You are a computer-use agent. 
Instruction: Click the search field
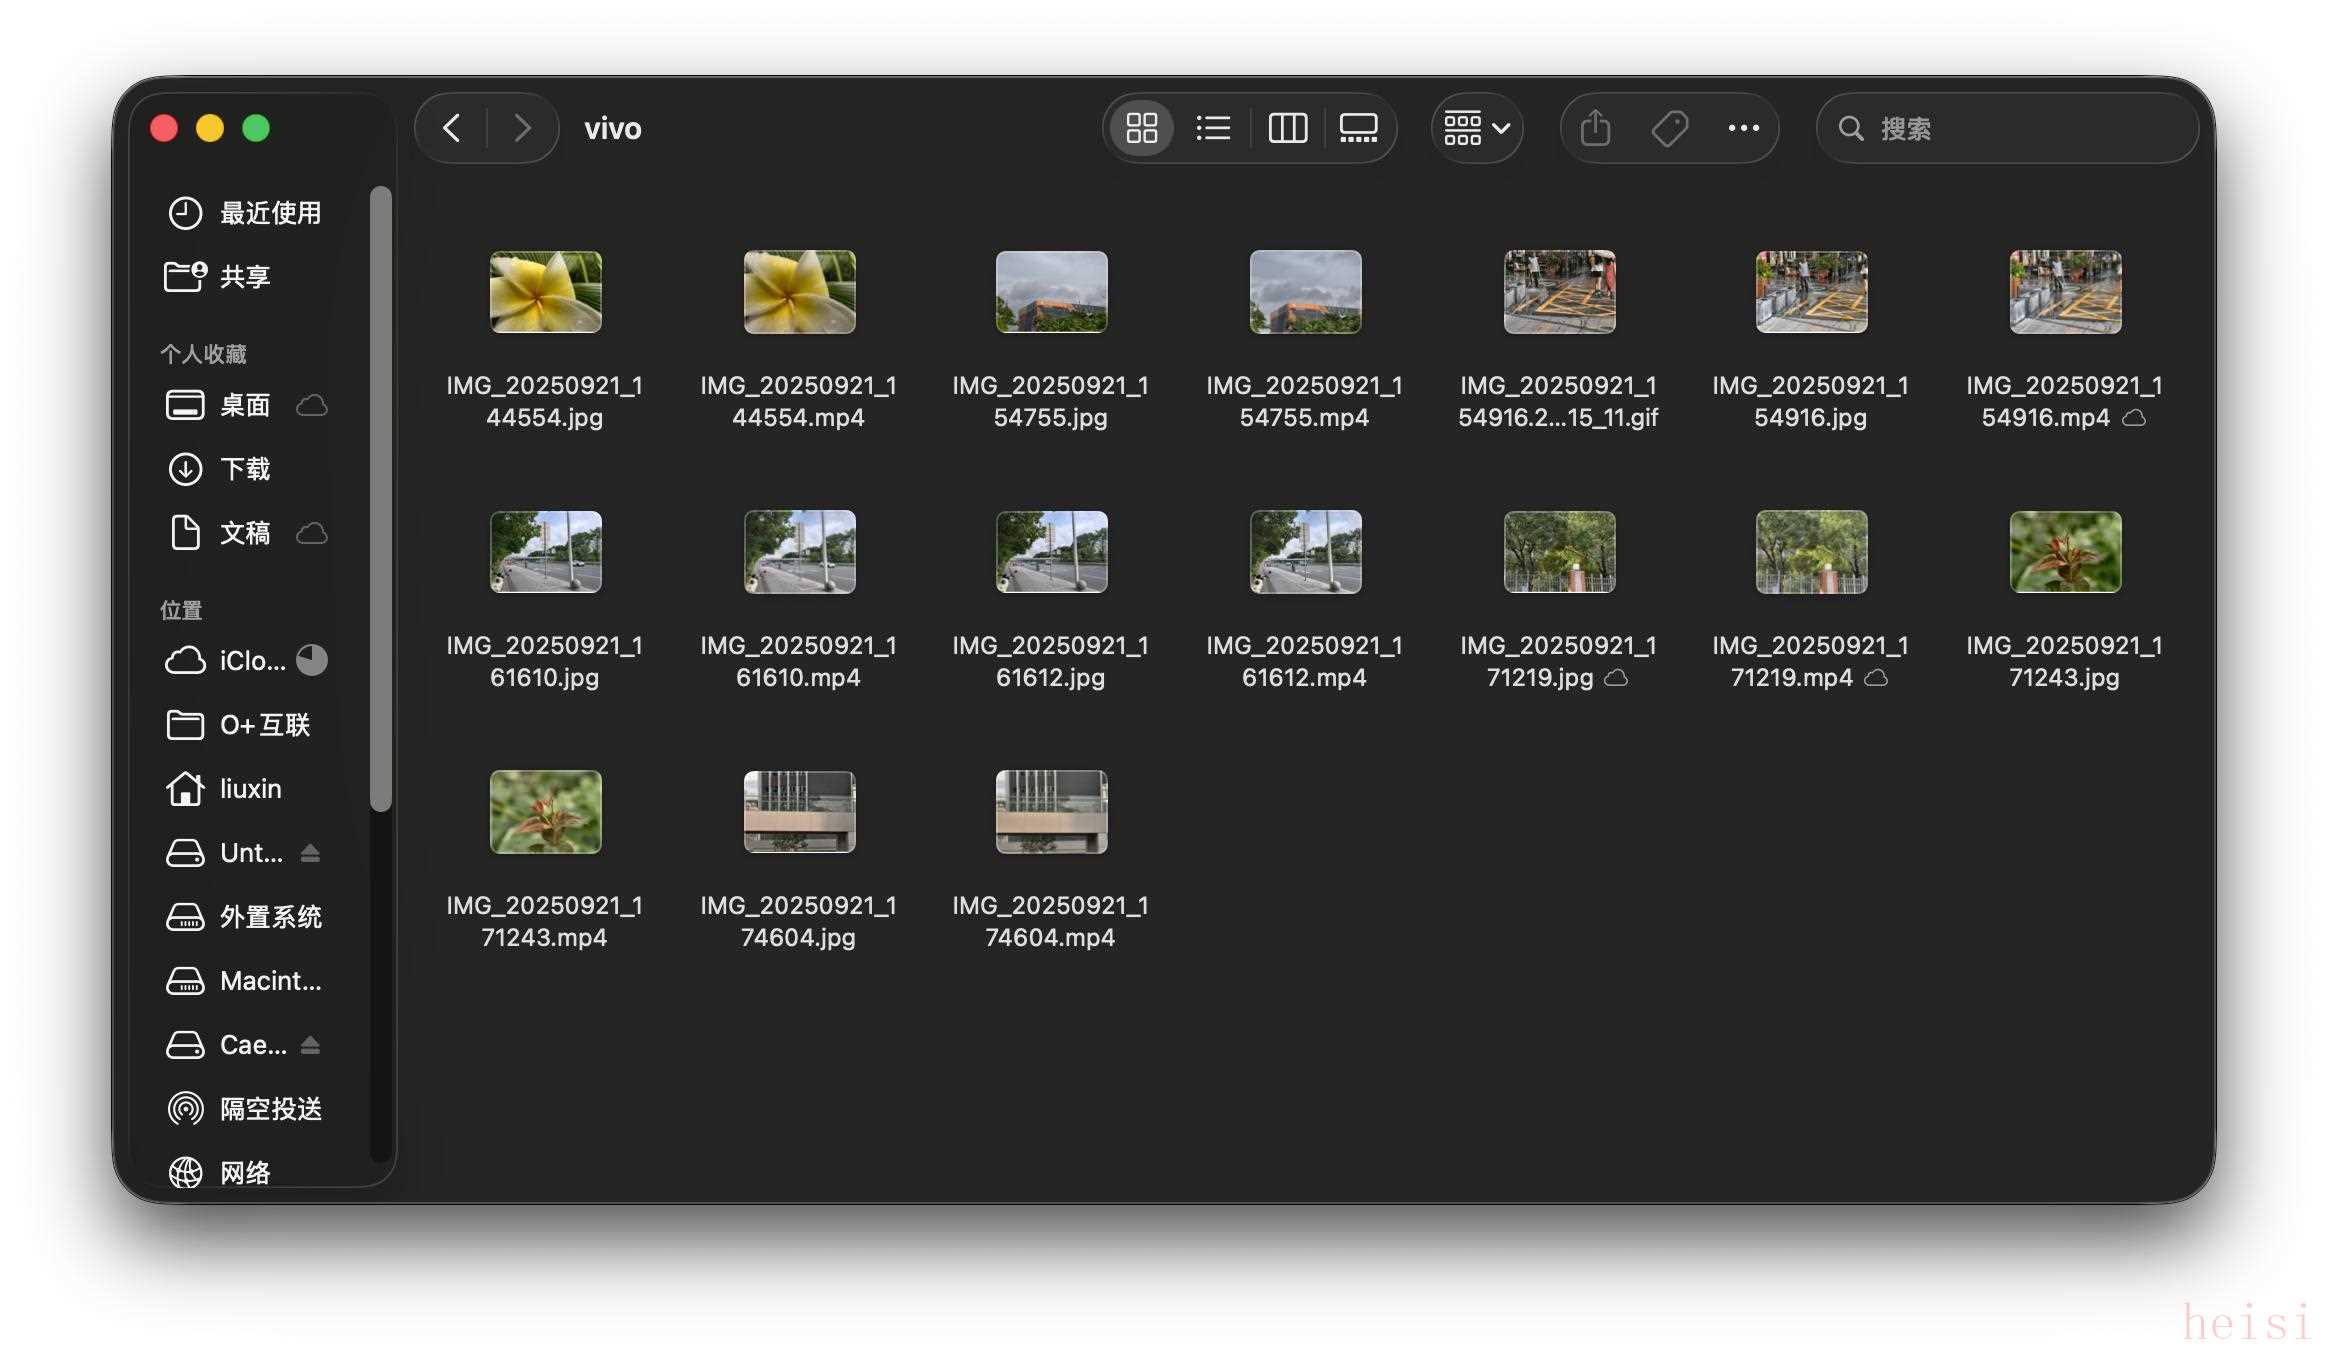(x=2020, y=128)
